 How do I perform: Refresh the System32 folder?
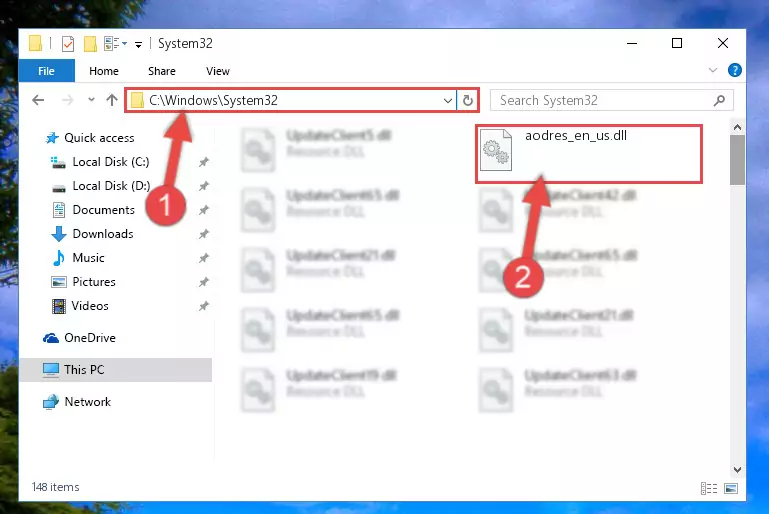point(468,101)
